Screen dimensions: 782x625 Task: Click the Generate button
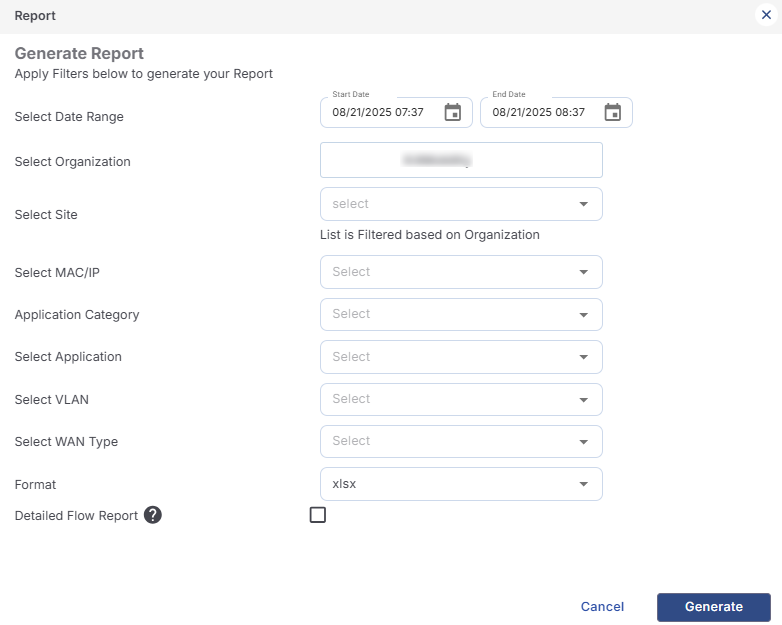click(713, 607)
